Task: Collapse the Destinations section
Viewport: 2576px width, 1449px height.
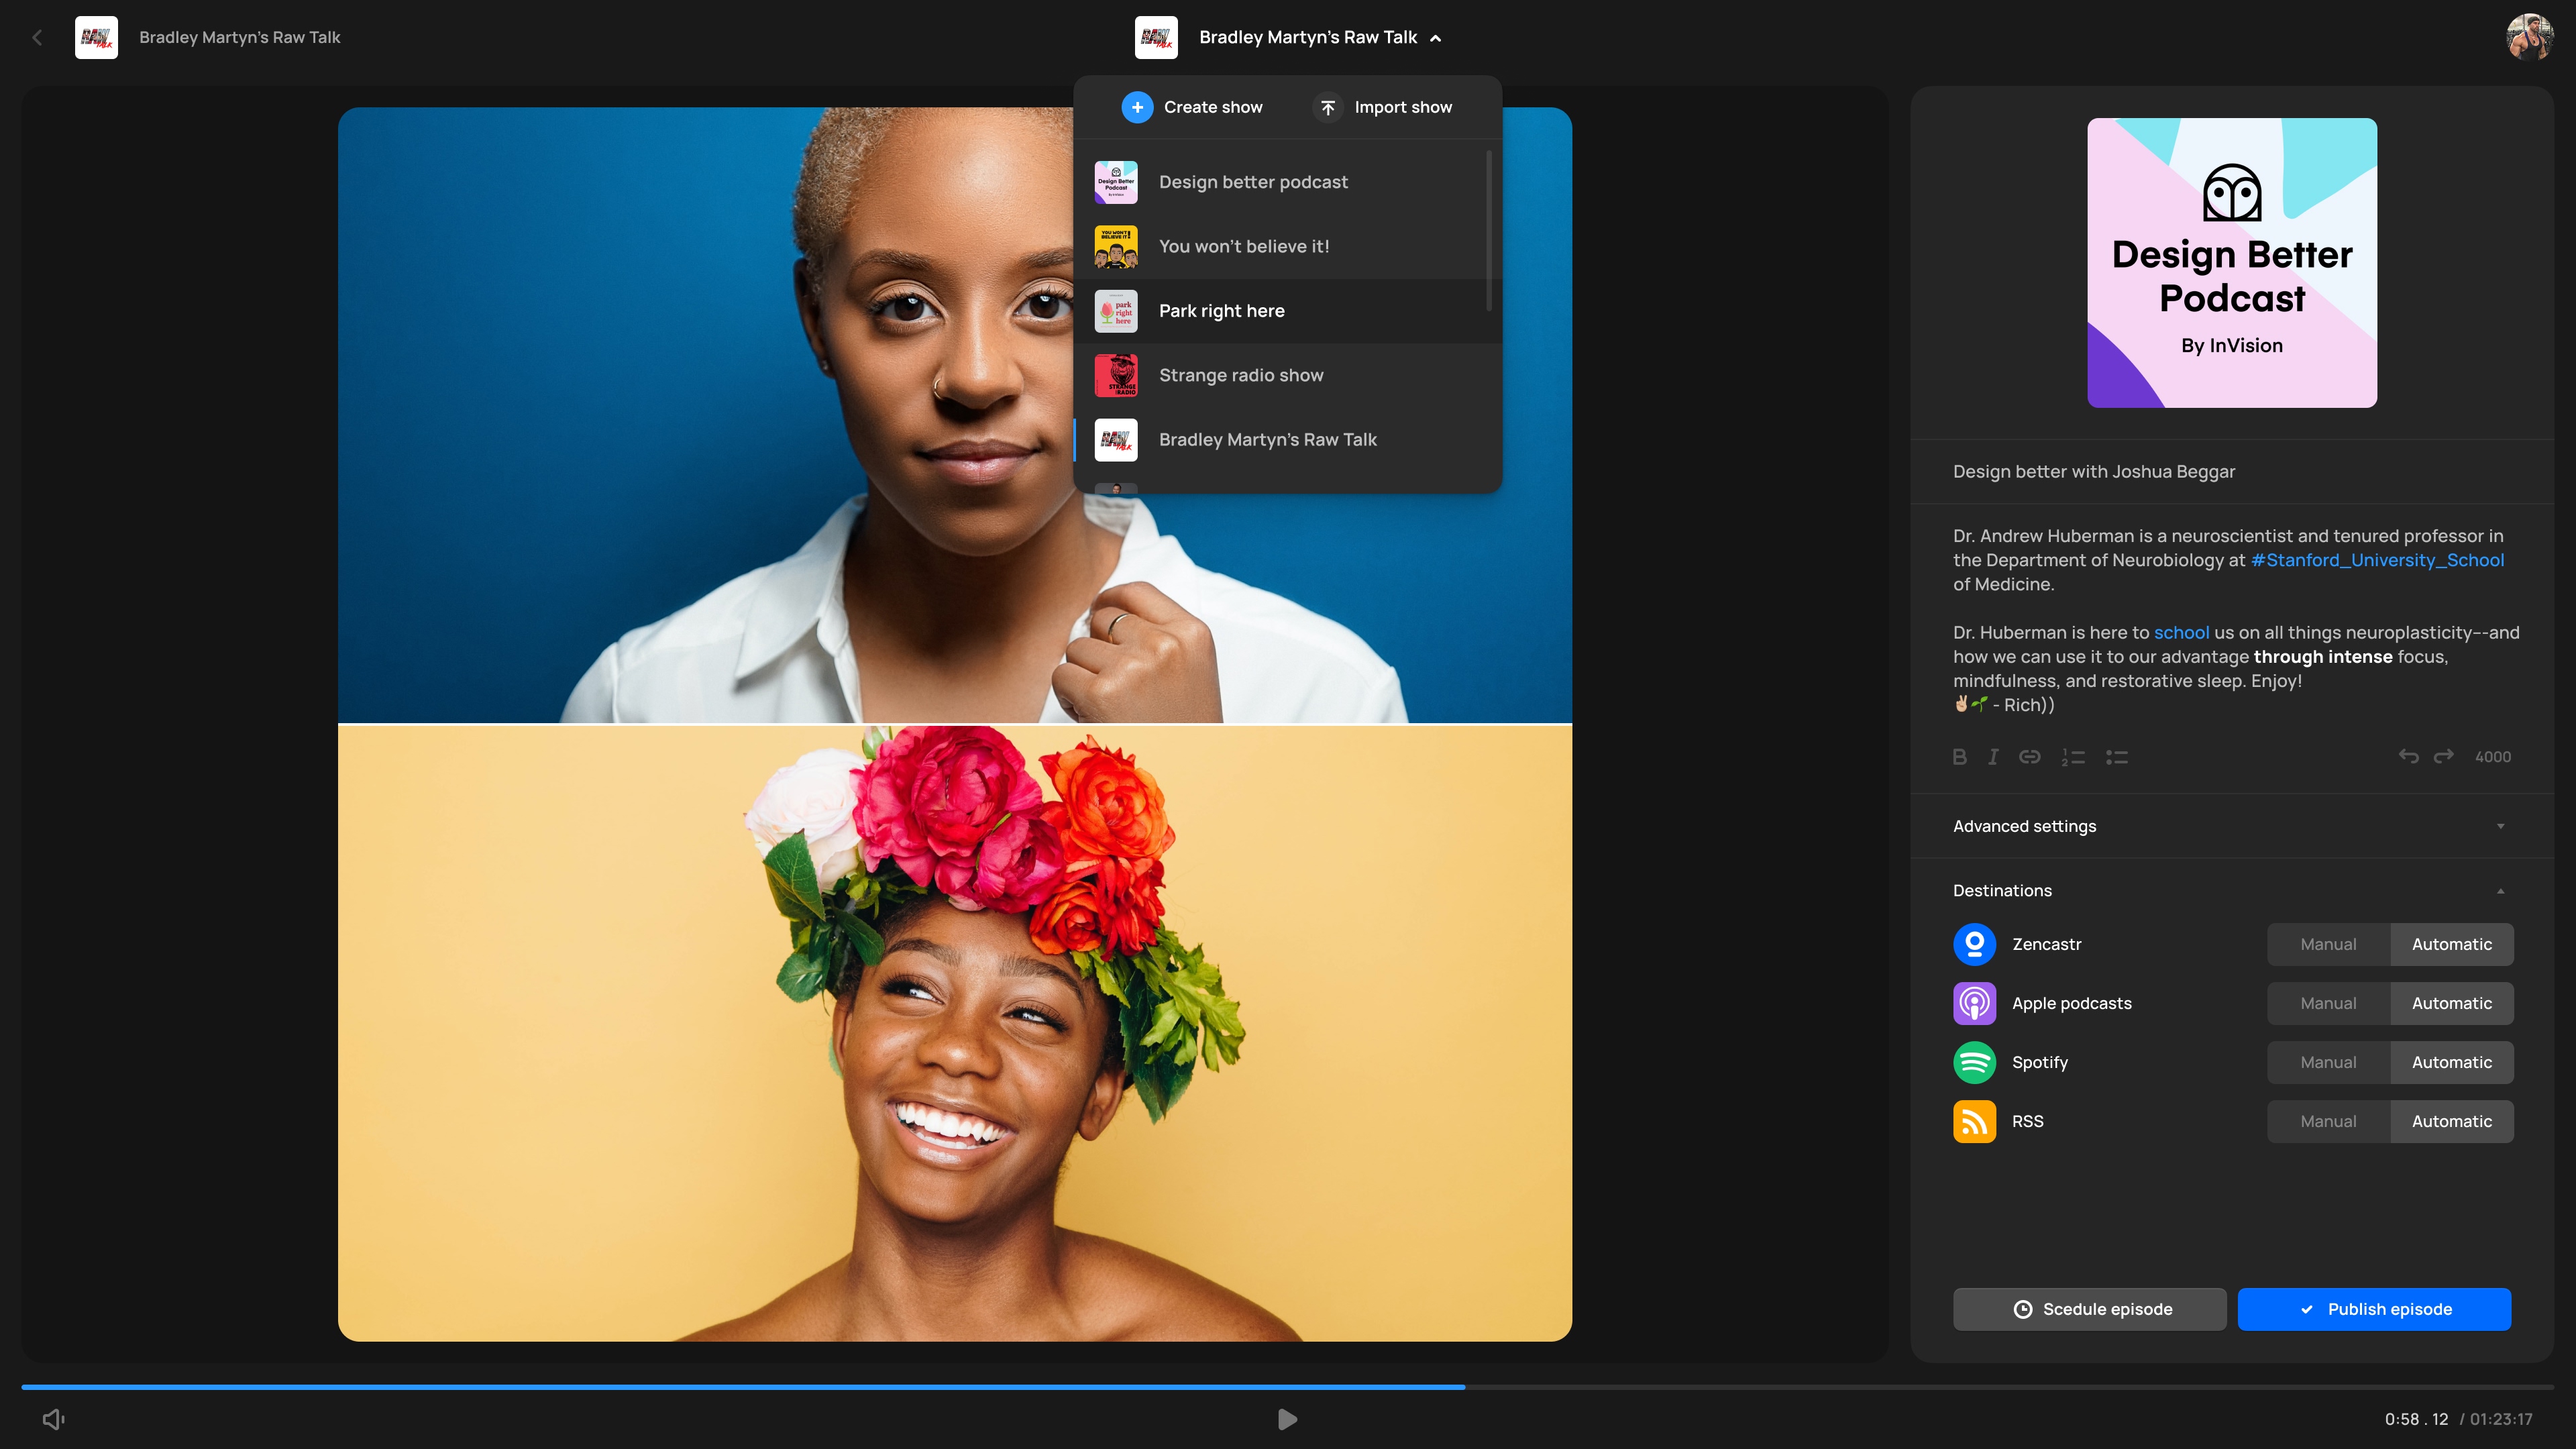Action: [x=2500, y=890]
